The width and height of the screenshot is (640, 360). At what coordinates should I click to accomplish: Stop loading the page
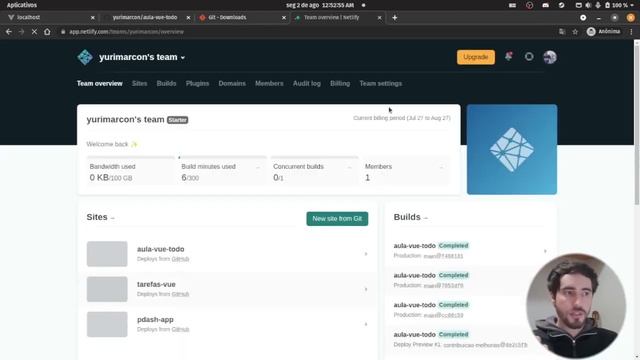[x=34, y=31]
